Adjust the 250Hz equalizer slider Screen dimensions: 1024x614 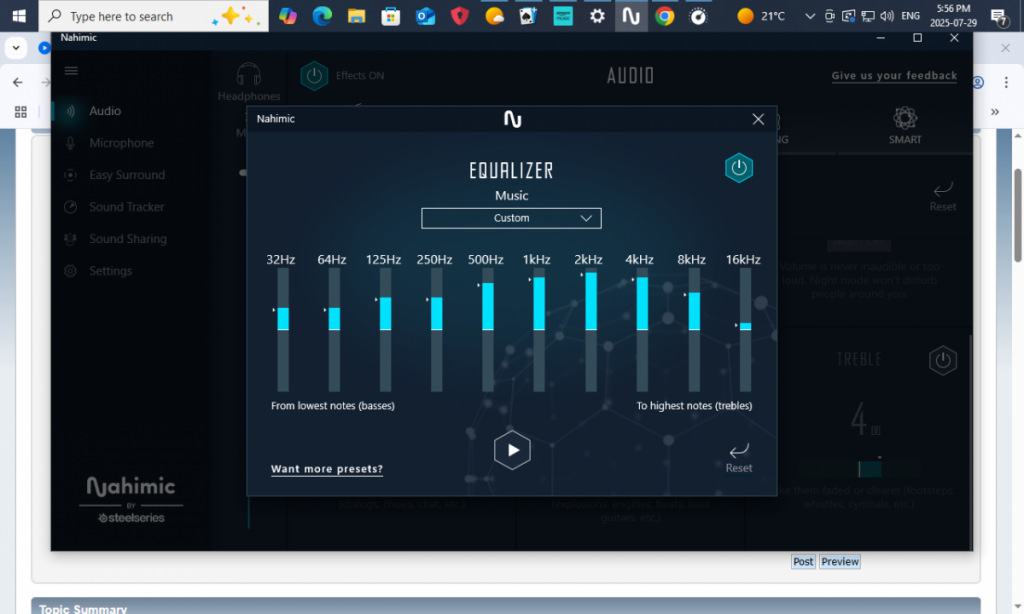(436, 330)
